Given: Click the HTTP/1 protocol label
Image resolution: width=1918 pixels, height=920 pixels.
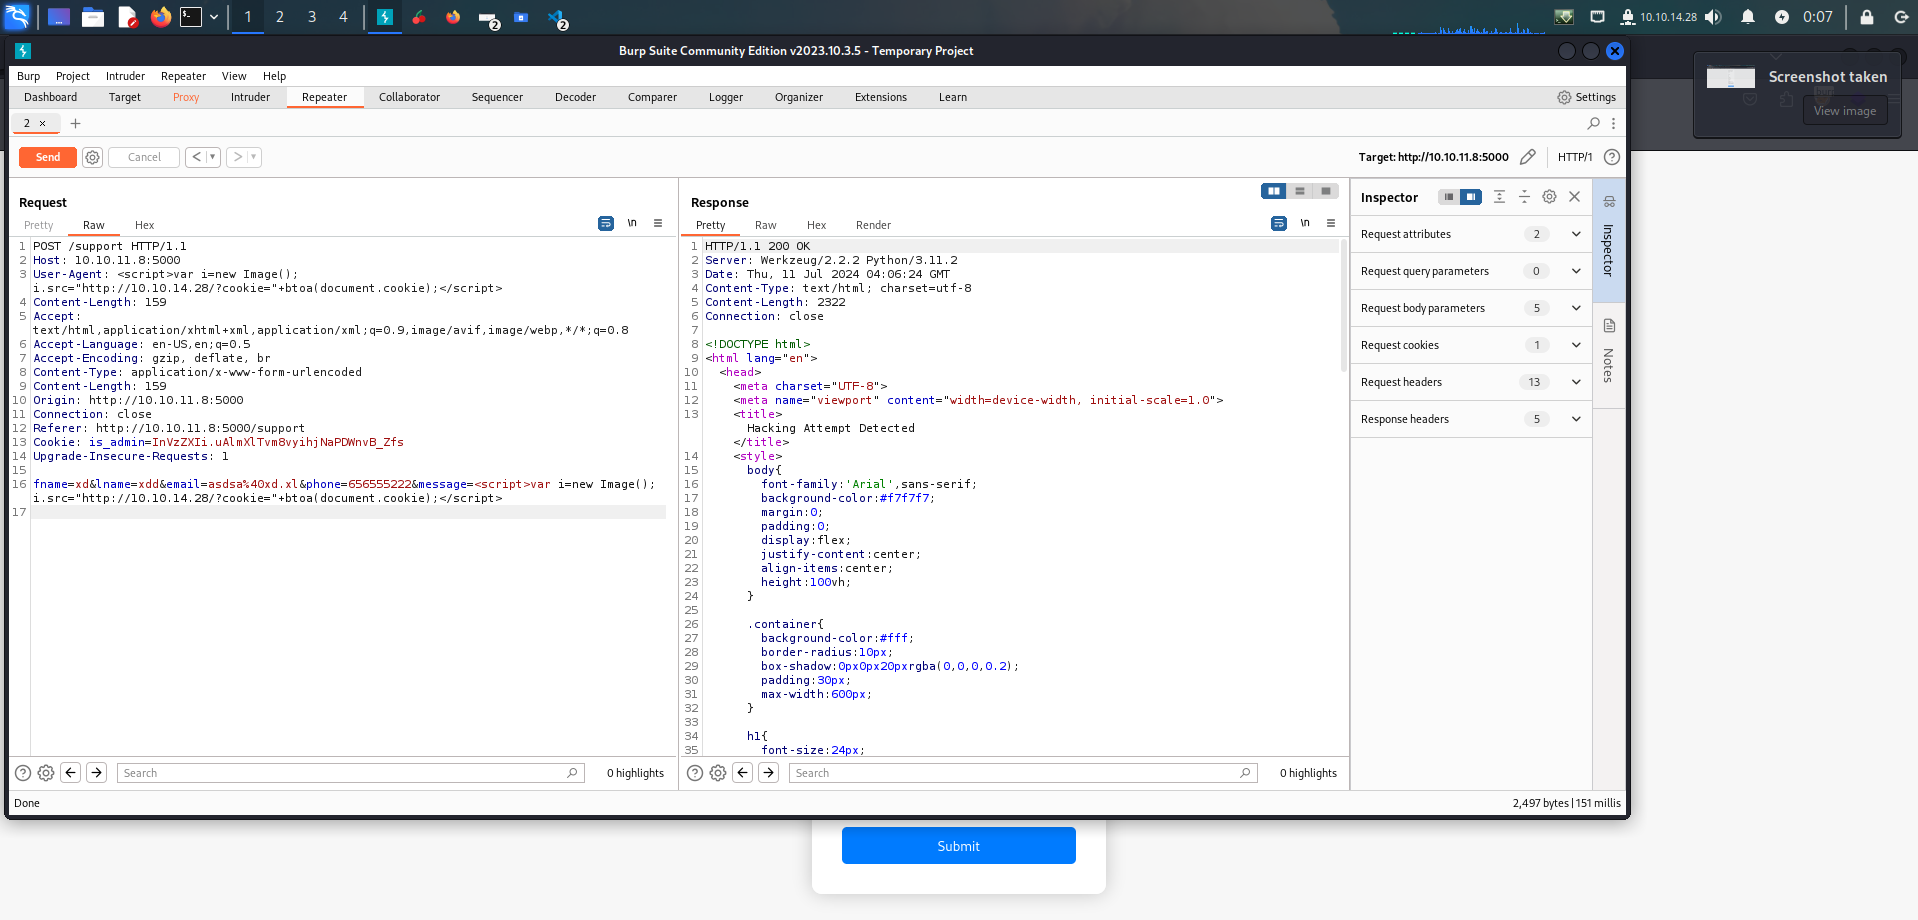Looking at the screenshot, I should [1575, 157].
